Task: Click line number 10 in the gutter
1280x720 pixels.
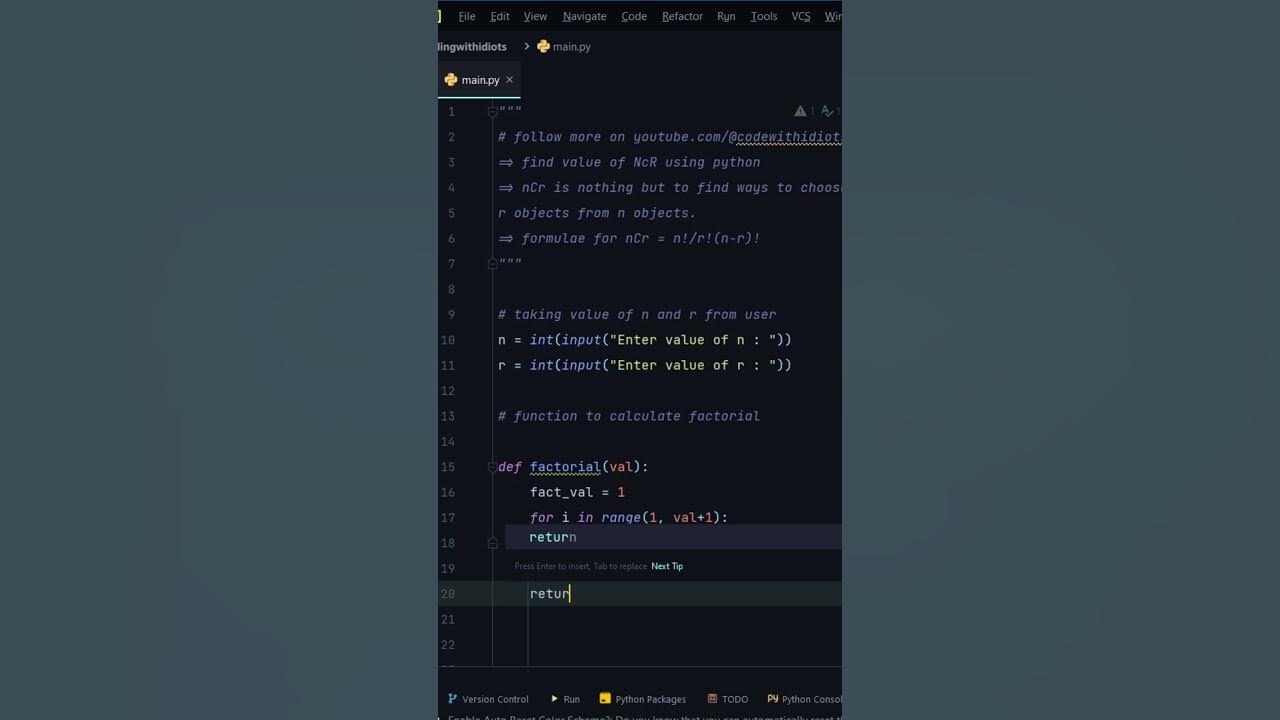Action: coord(447,340)
